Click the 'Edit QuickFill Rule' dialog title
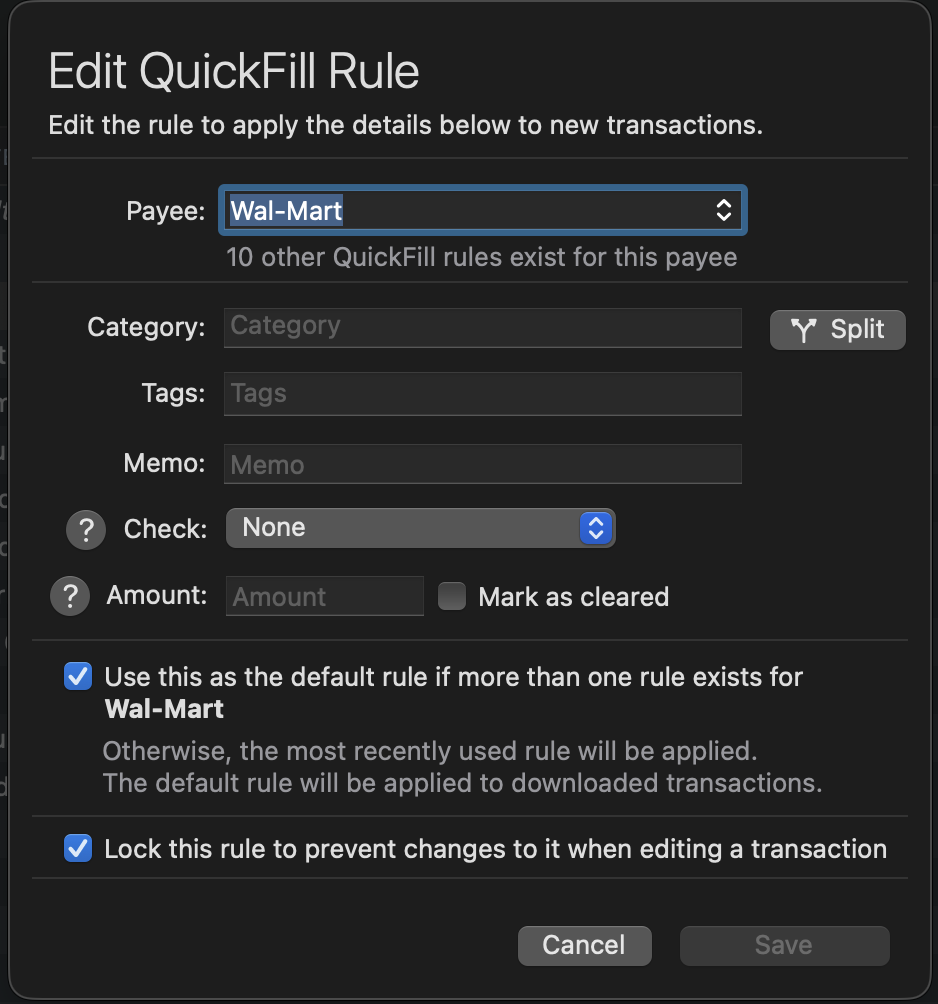This screenshot has width=938, height=1004. 234,73
